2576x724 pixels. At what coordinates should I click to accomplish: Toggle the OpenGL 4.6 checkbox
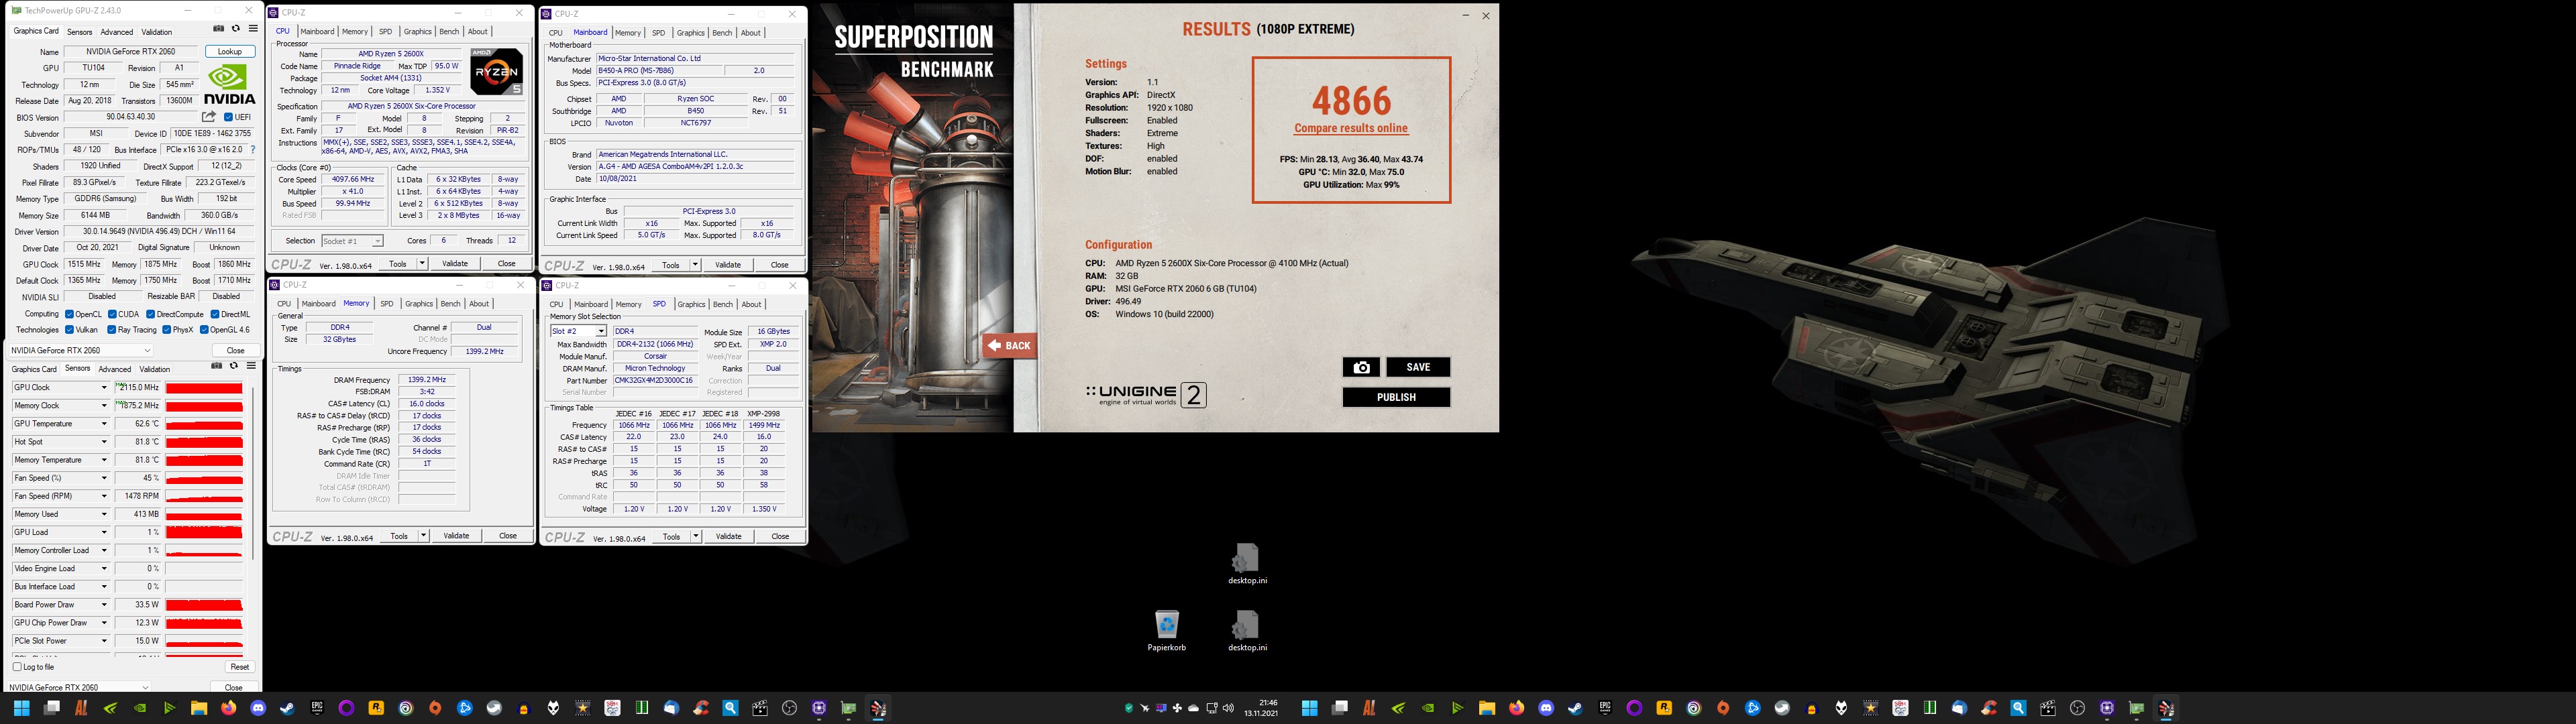tap(204, 329)
